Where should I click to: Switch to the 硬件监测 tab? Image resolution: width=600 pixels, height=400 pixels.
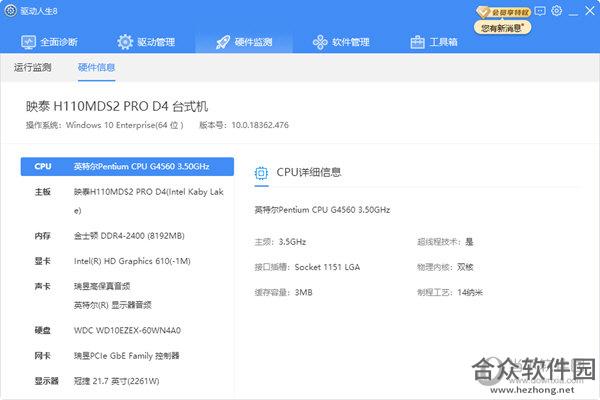244,42
